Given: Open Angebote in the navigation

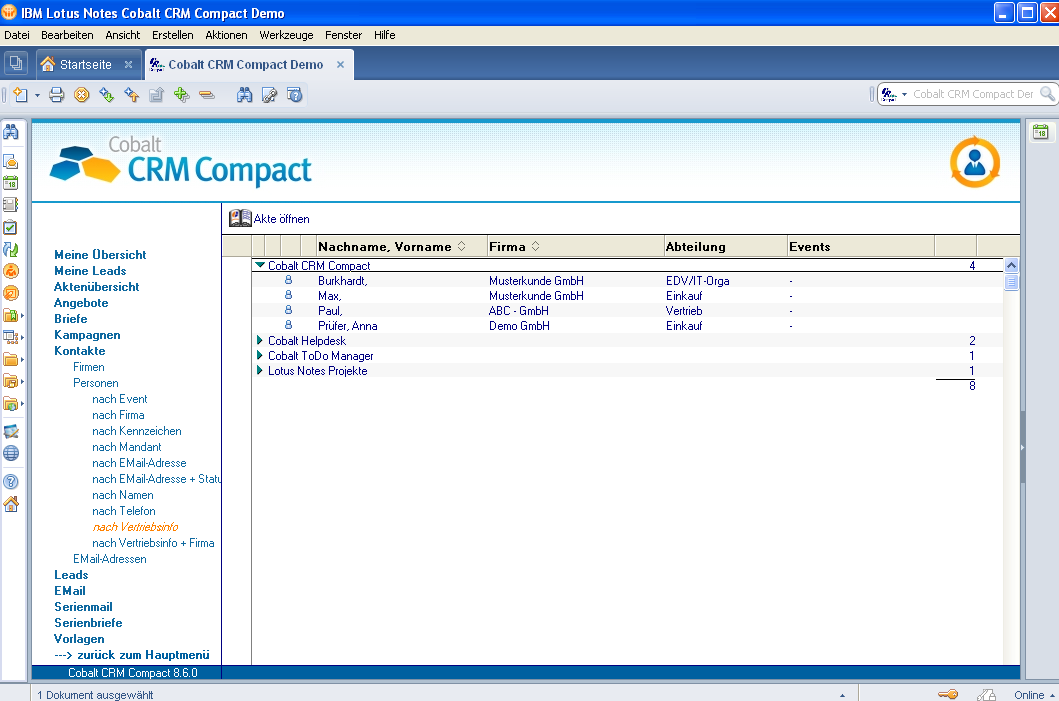Looking at the screenshot, I should coord(81,303).
